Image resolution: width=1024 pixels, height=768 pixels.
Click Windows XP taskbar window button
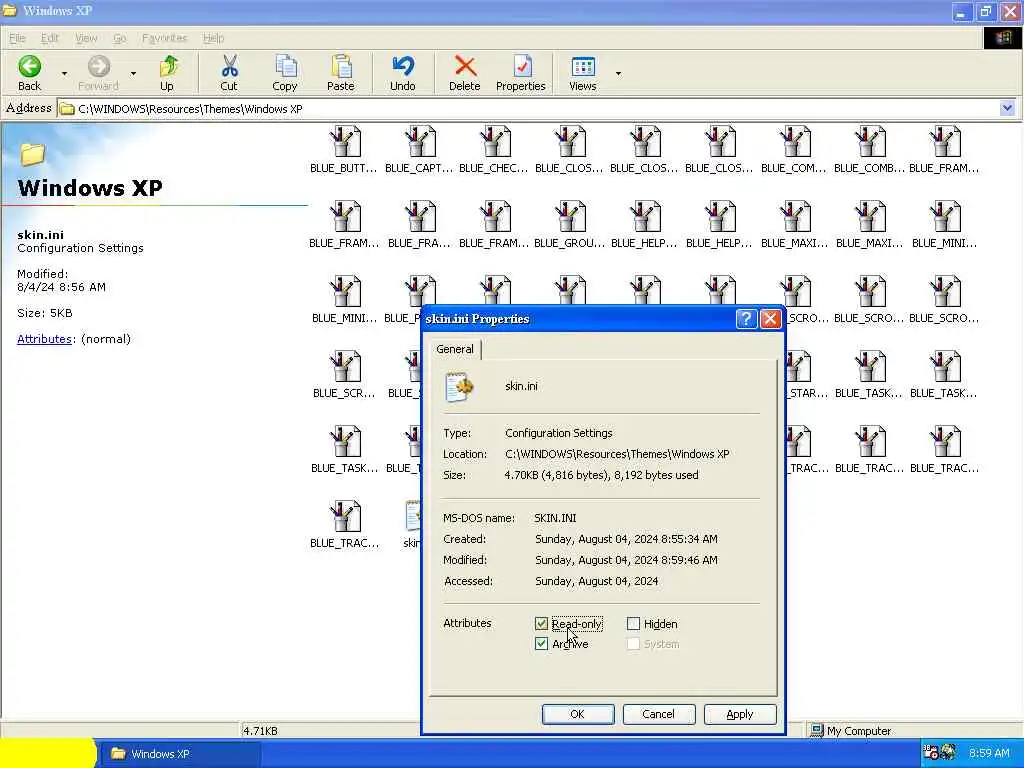181,754
